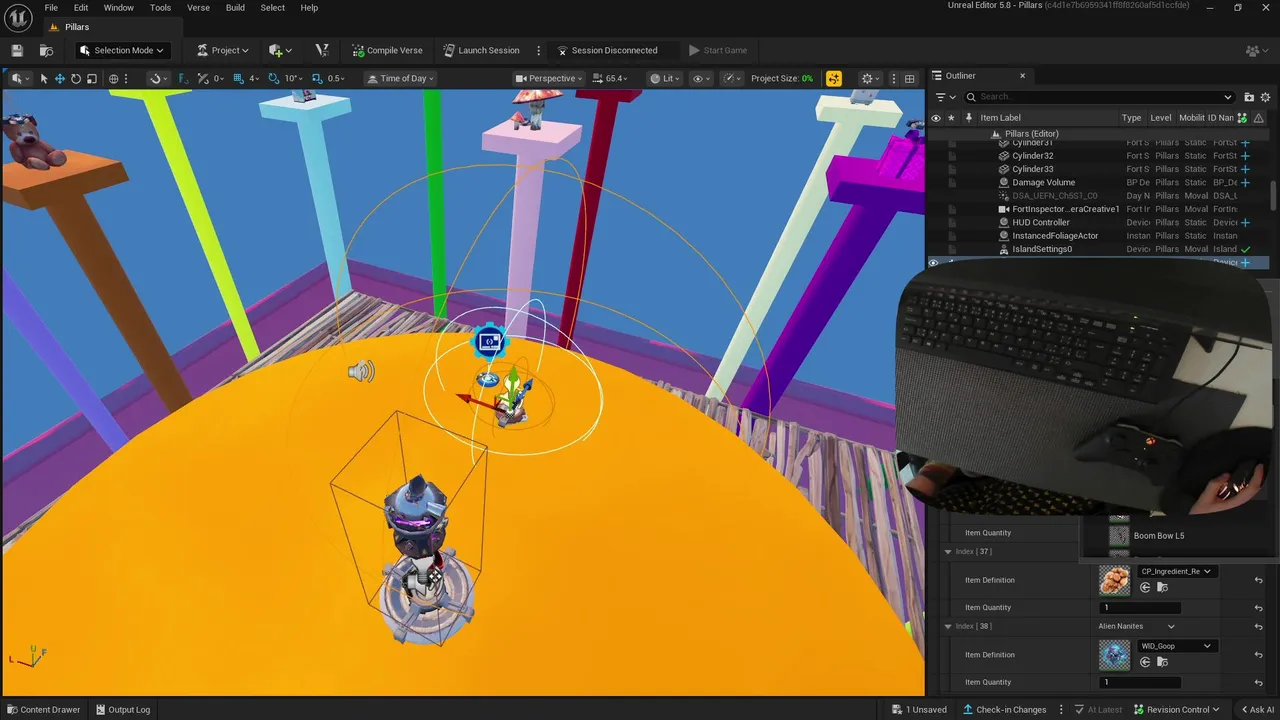The width and height of the screenshot is (1280, 720).
Task: Collapse the Index [37] array element
Action: (948, 551)
